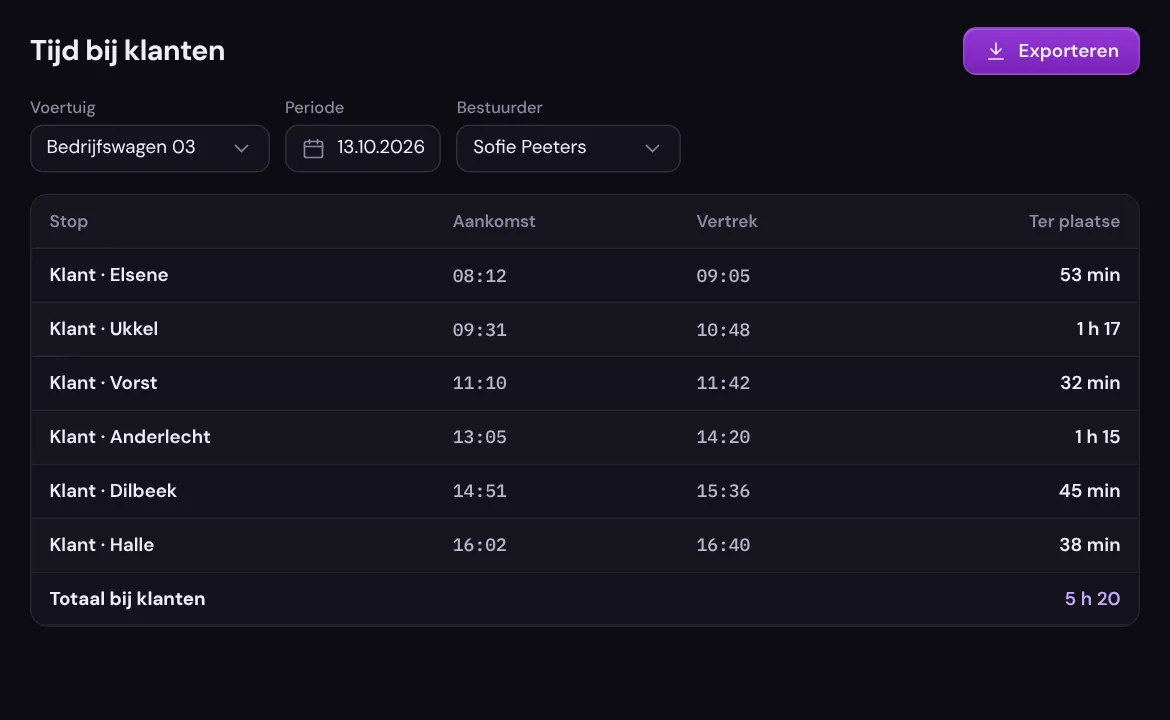Click arrival time 14:51
Viewport: 1170px width, 720px height.
tap(480, 491)
